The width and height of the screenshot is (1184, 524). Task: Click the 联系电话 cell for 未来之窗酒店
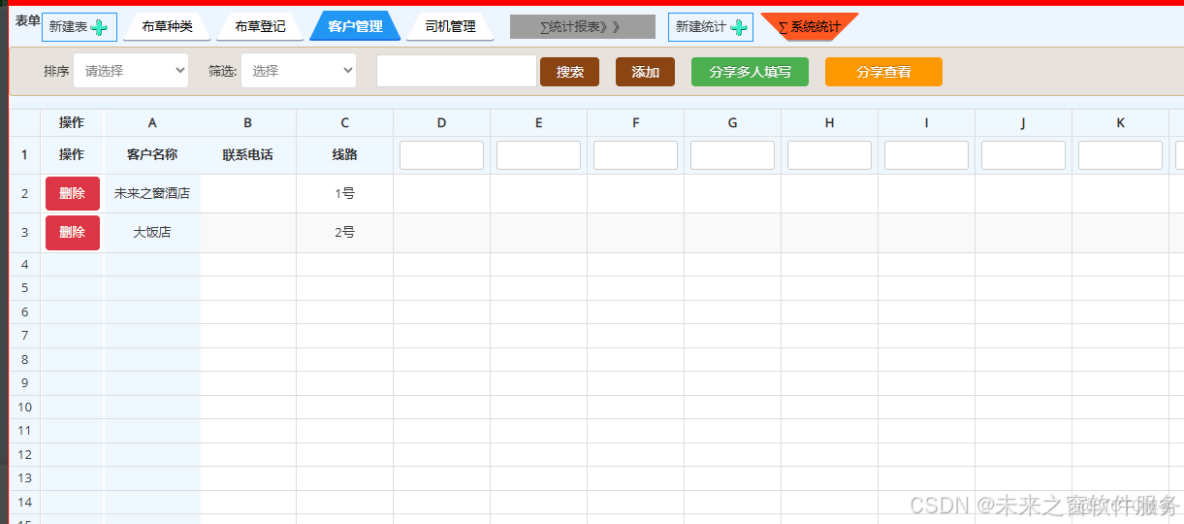coord(248,193)
